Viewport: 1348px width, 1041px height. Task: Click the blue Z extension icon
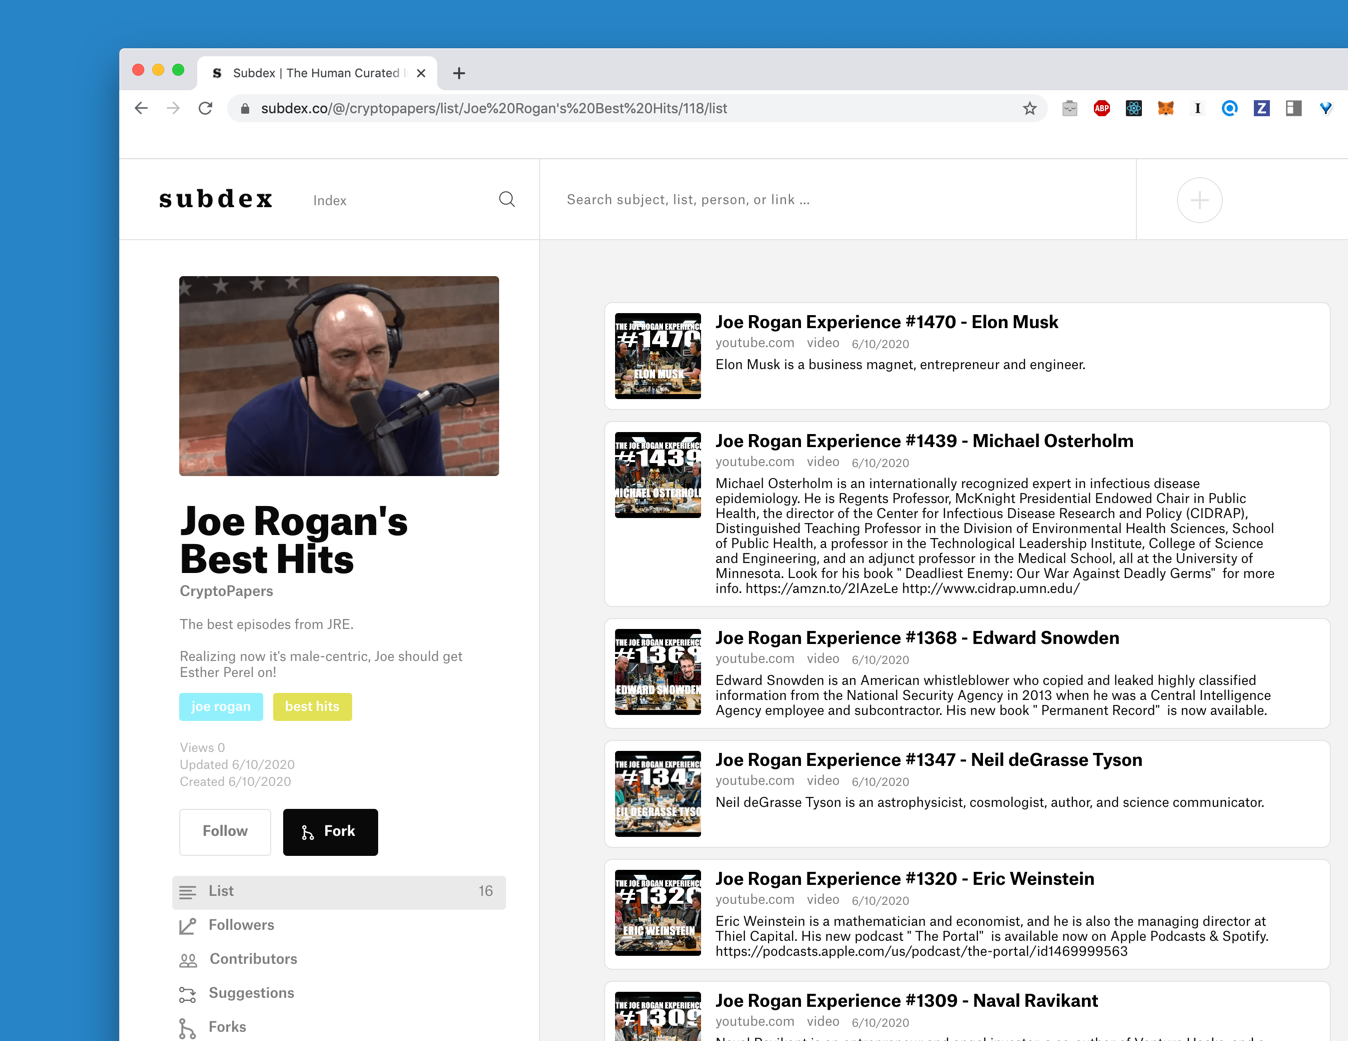click(x=1261, y=108)
